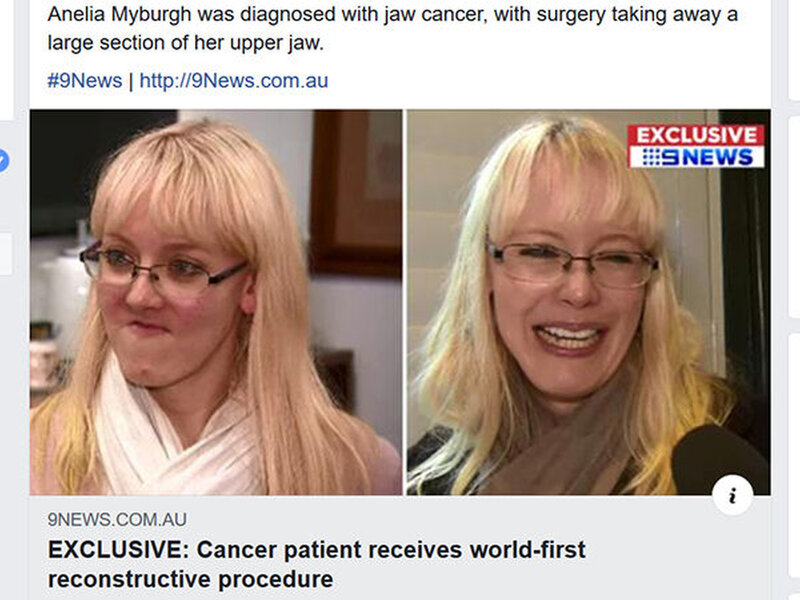Click the small gray box on the left edge
The height and width of the screenshot is (600, 800).
6,254
